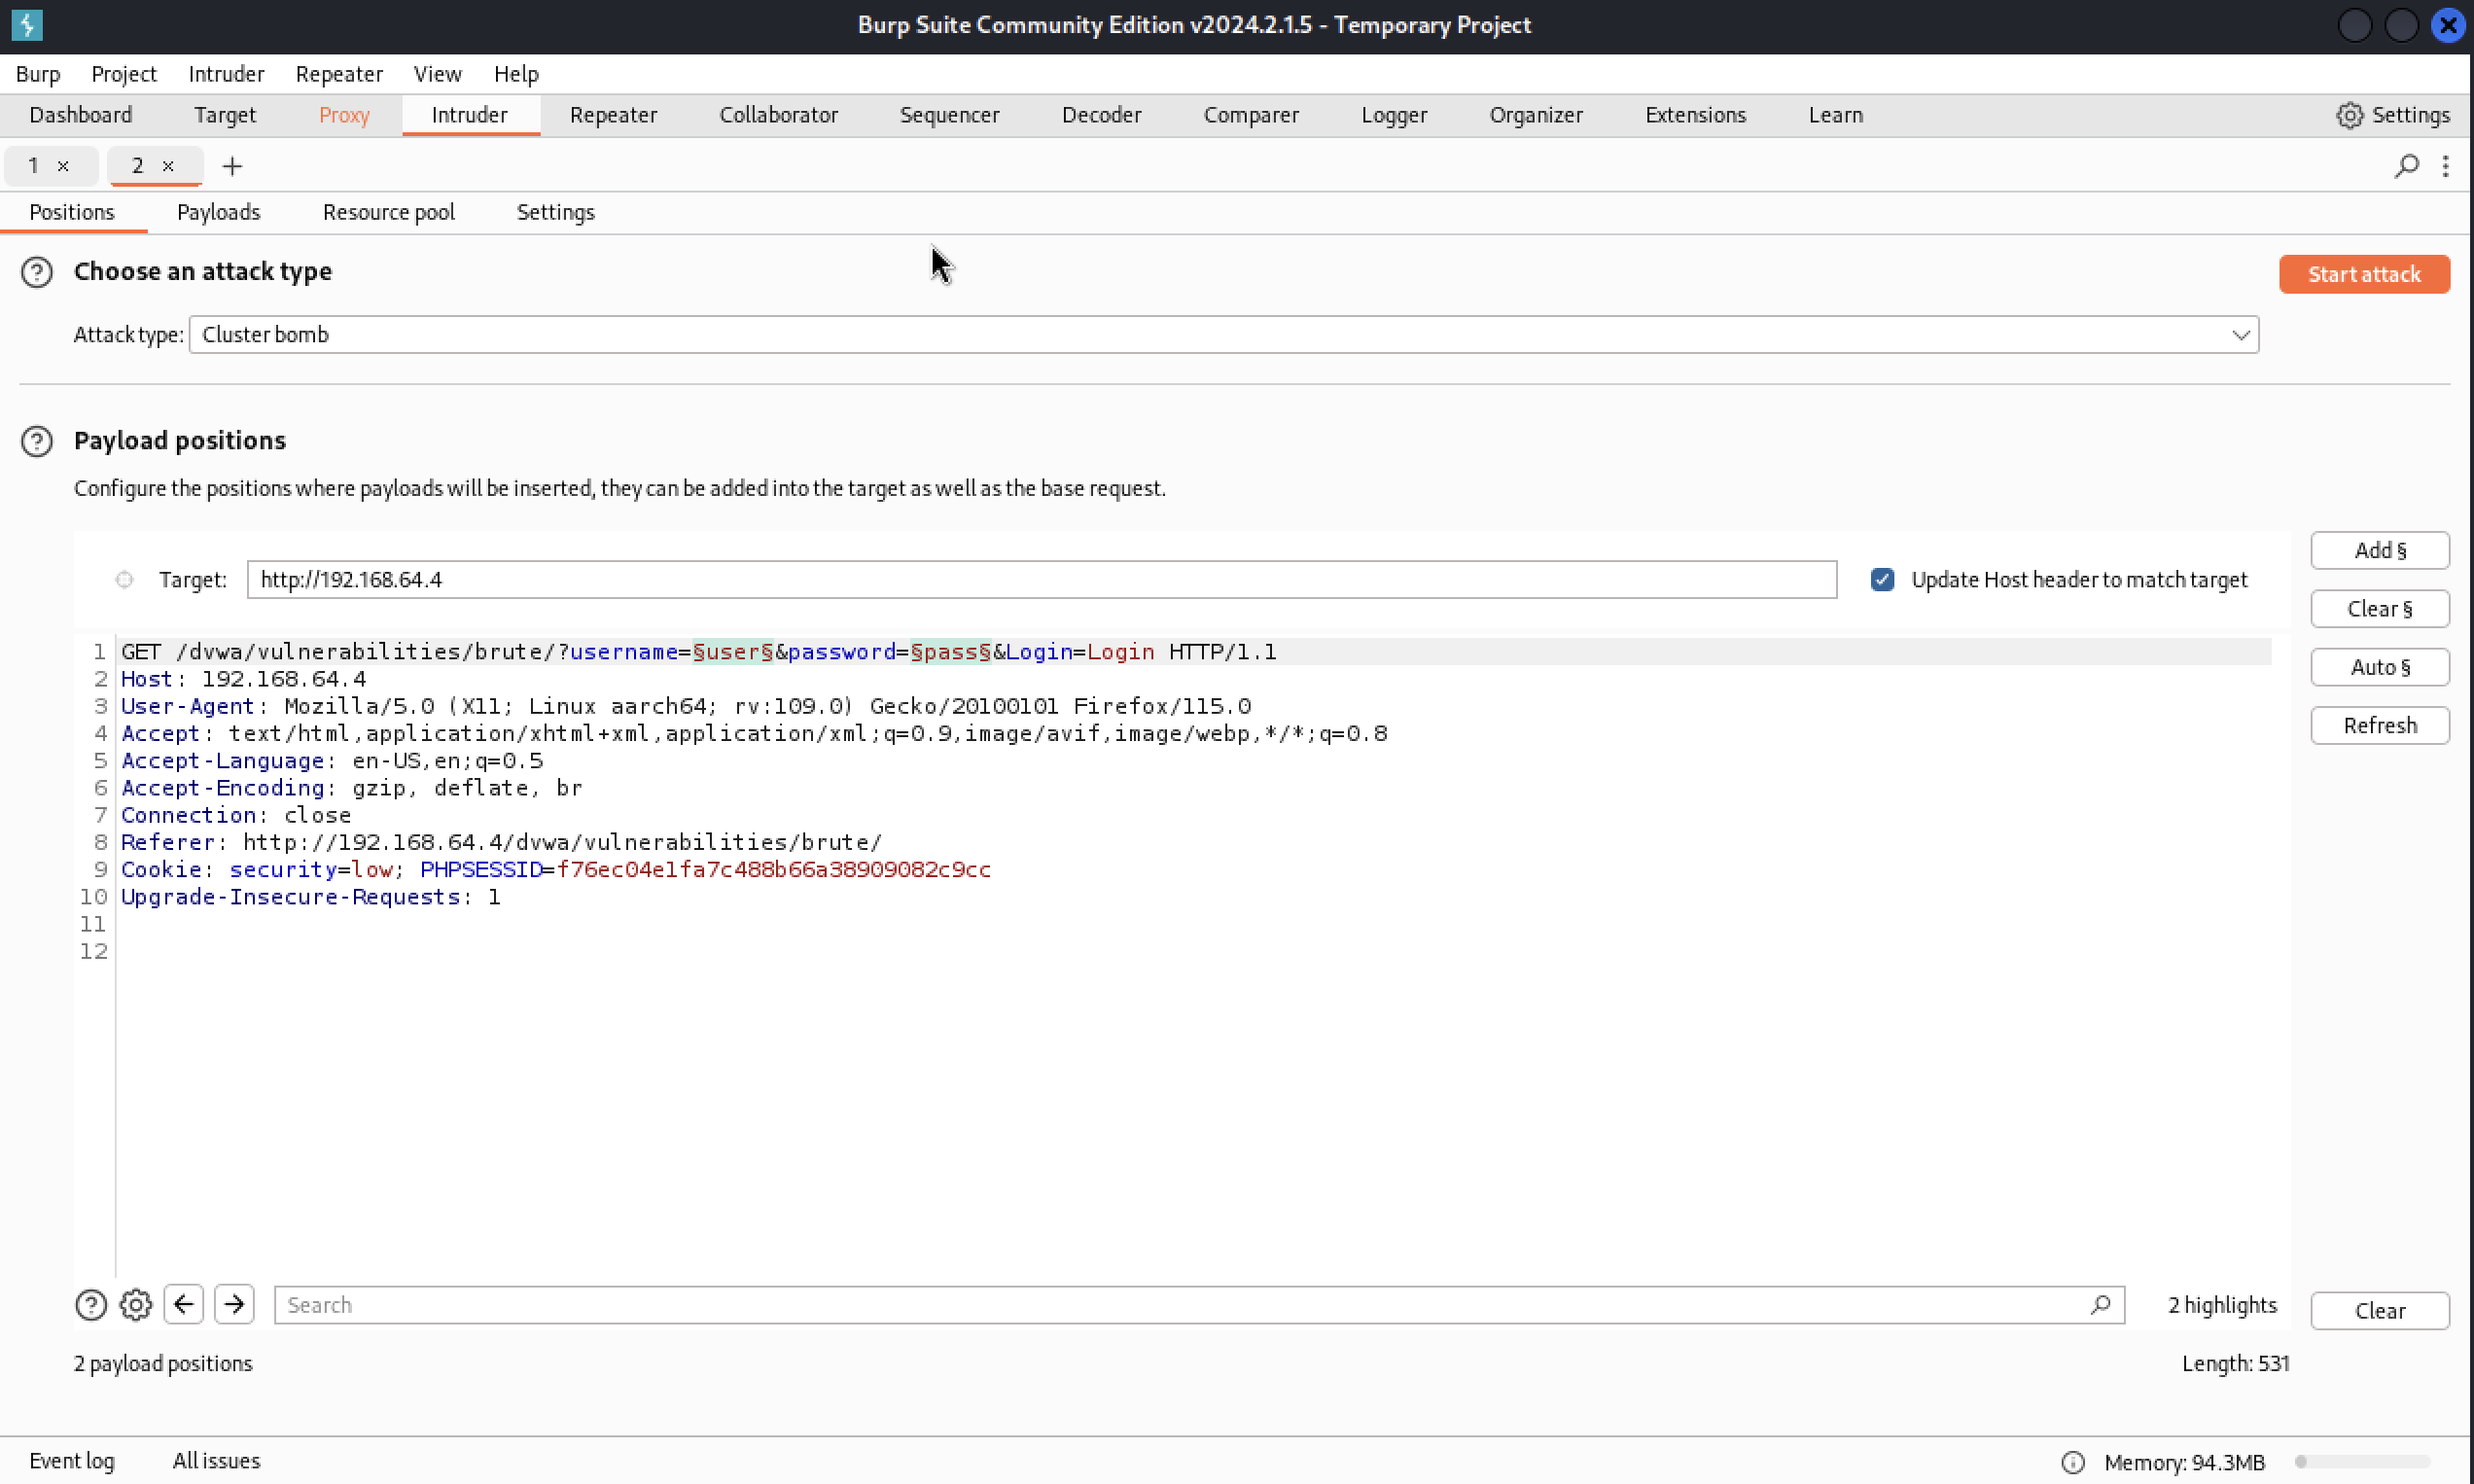Open the Project menu

click(x=124, y=74)
